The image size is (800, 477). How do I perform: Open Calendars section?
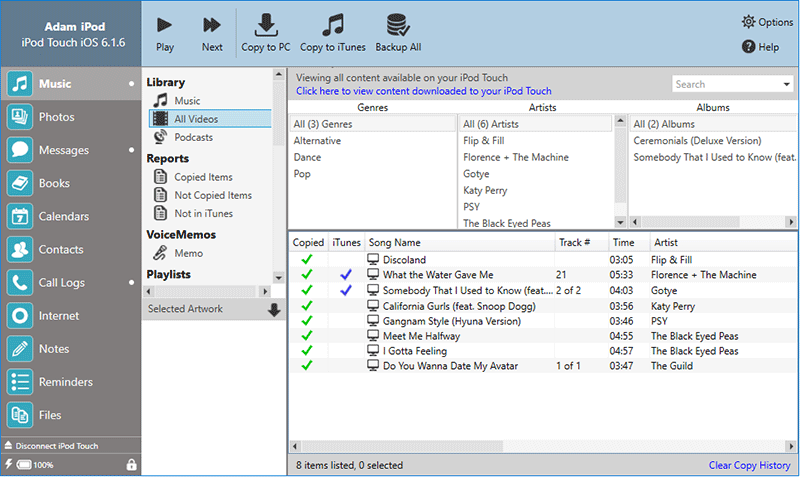pos(71,216)
